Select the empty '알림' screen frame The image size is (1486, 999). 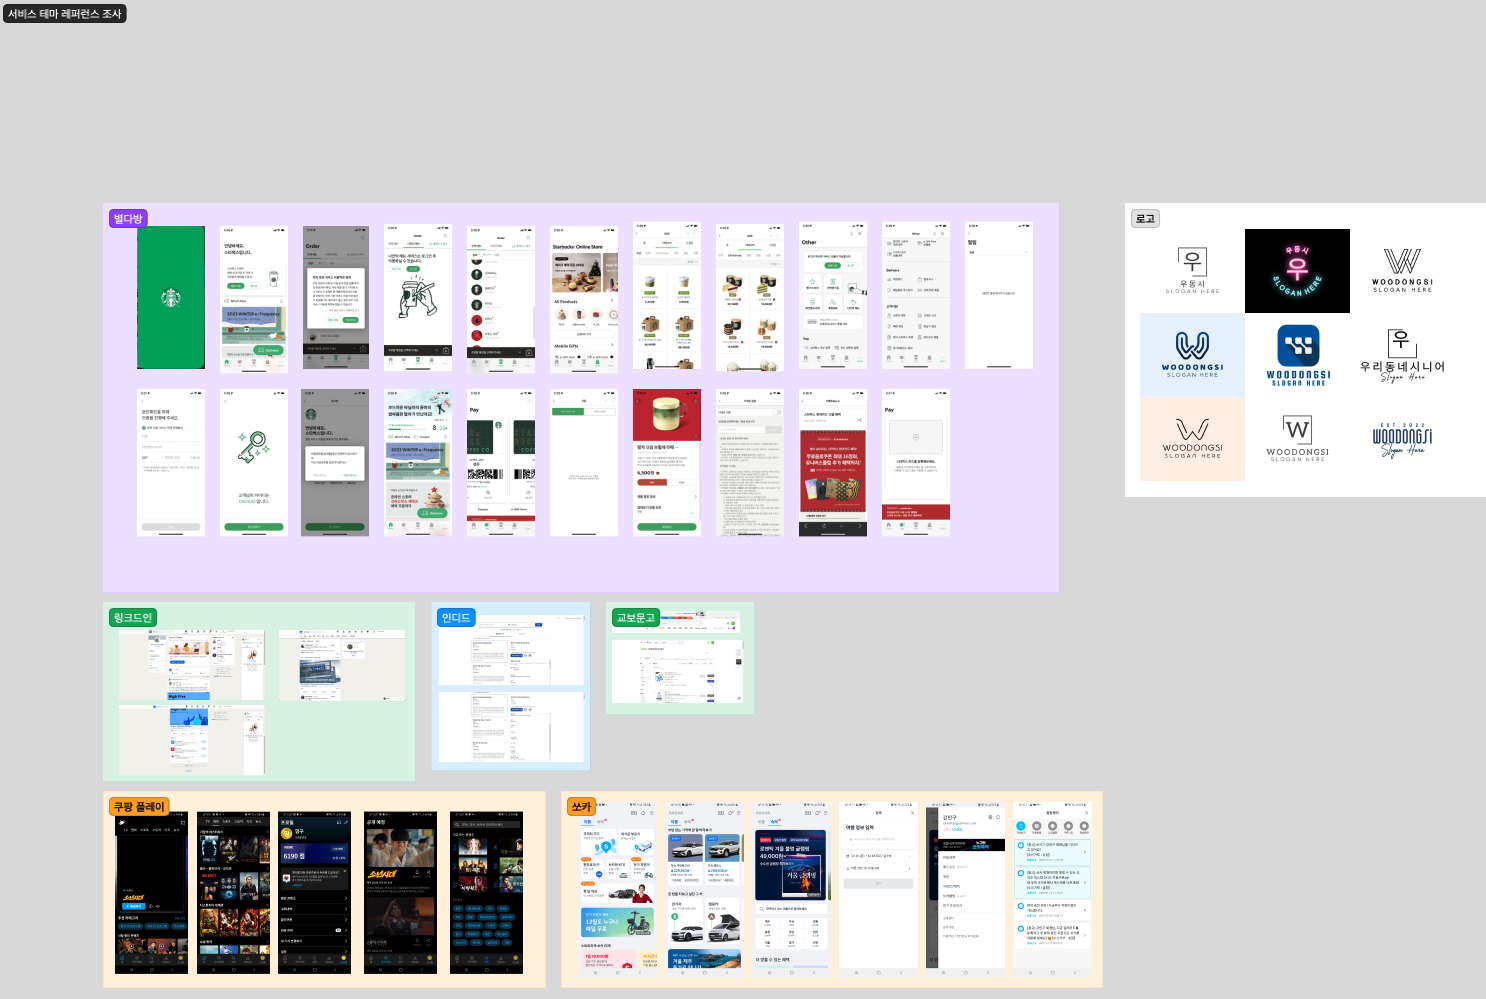[x=999, y=297]
